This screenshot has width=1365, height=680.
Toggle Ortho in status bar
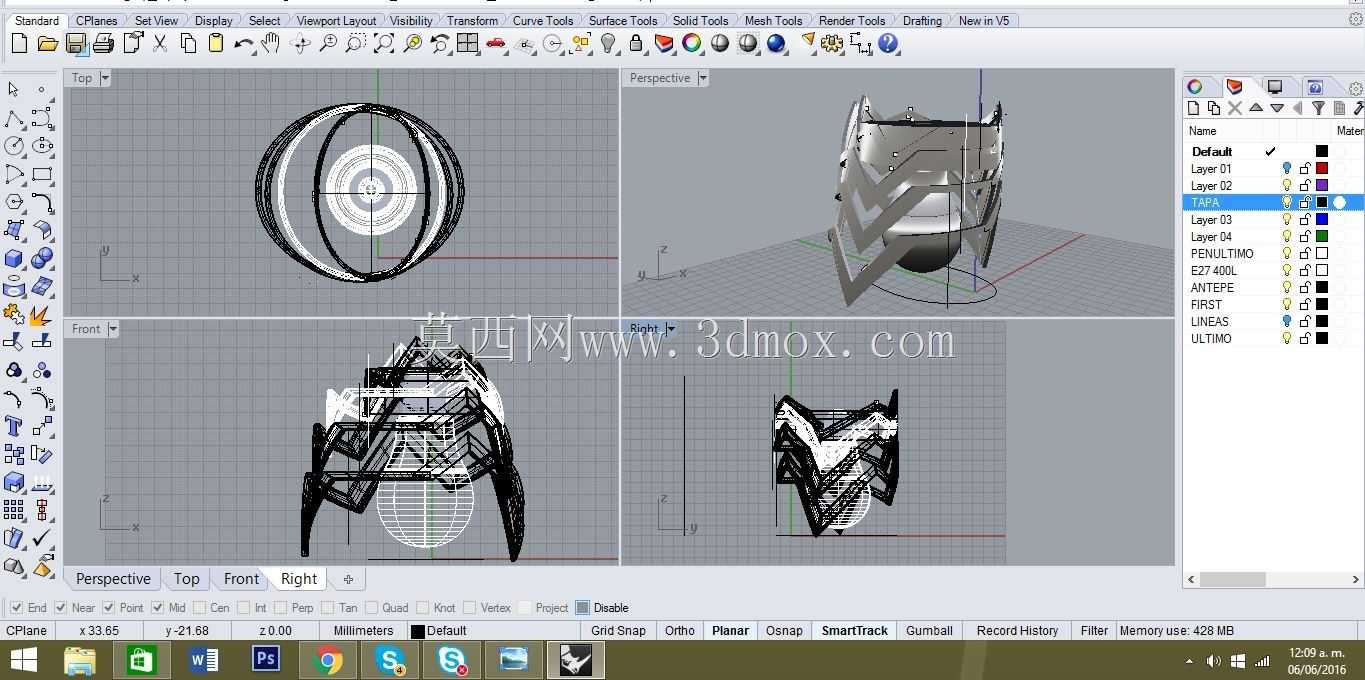click(x=680, y=631)
